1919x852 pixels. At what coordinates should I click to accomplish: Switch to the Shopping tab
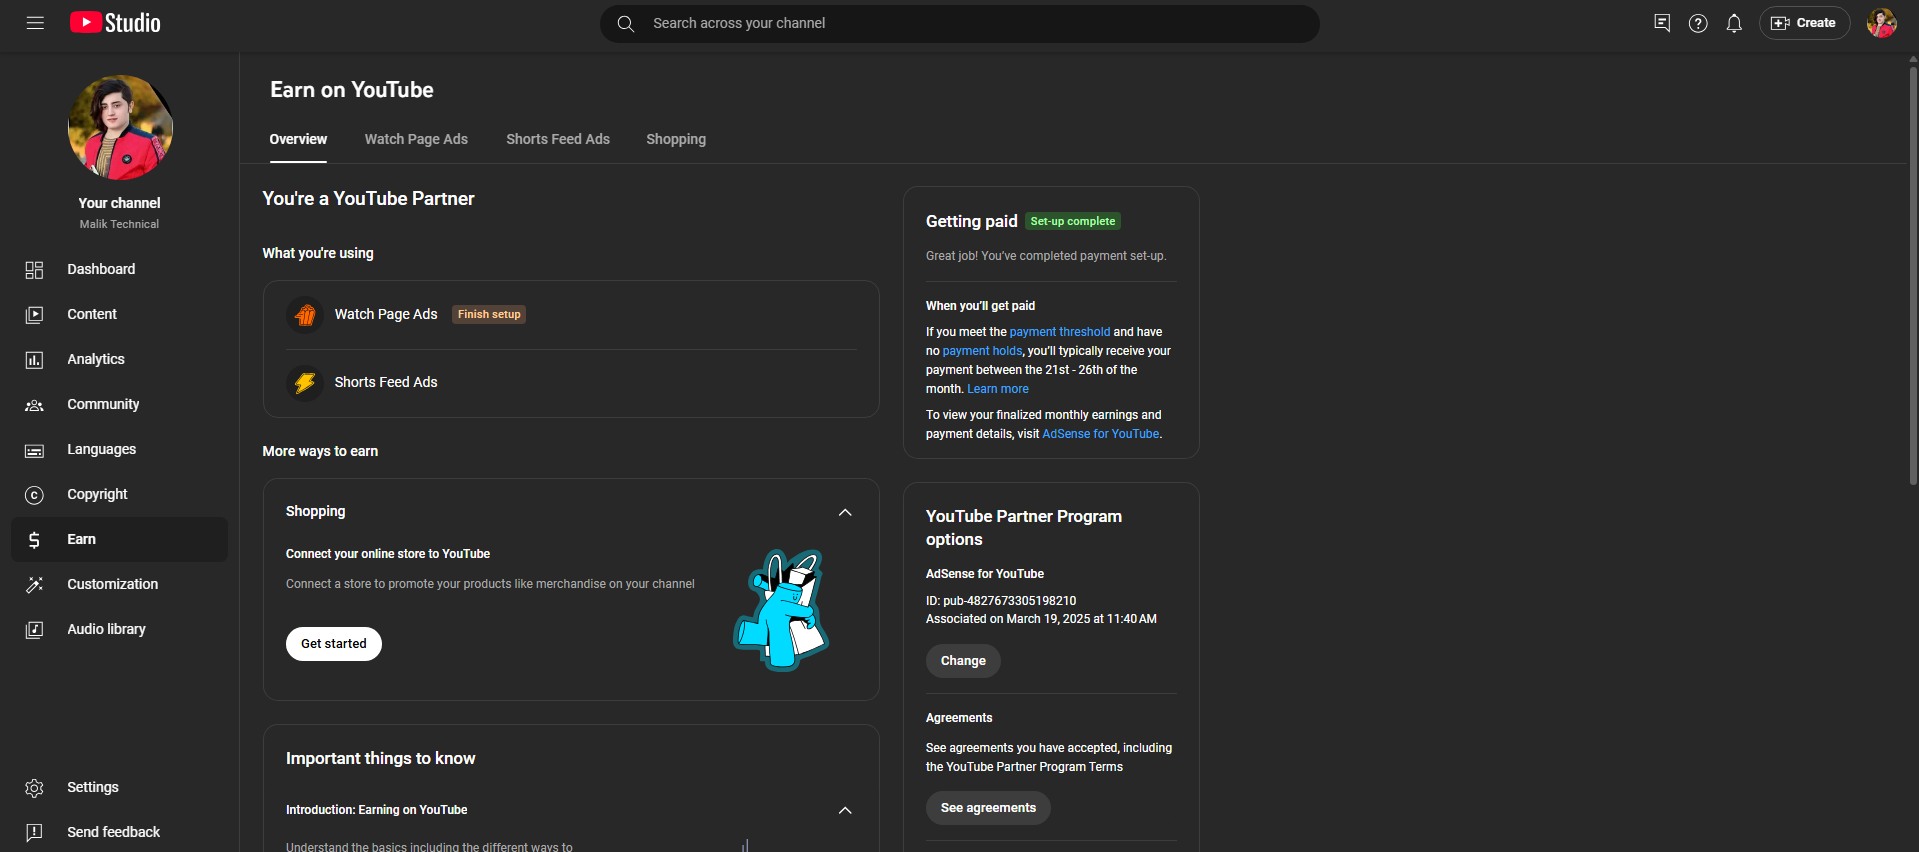[676, 139]
